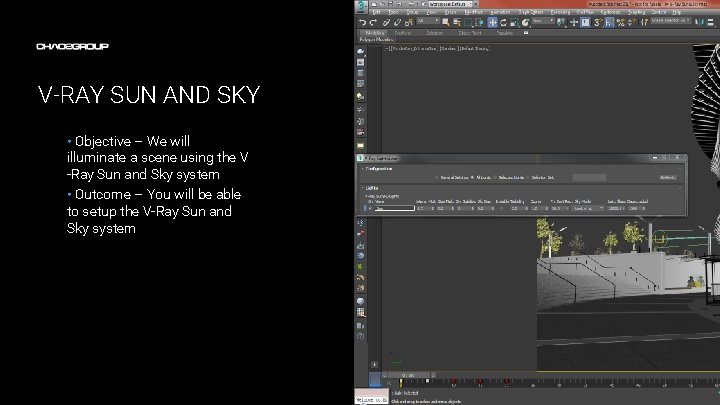
Task: Switch to the Populate ribbon tab
Action: click(x=505, y=33)
